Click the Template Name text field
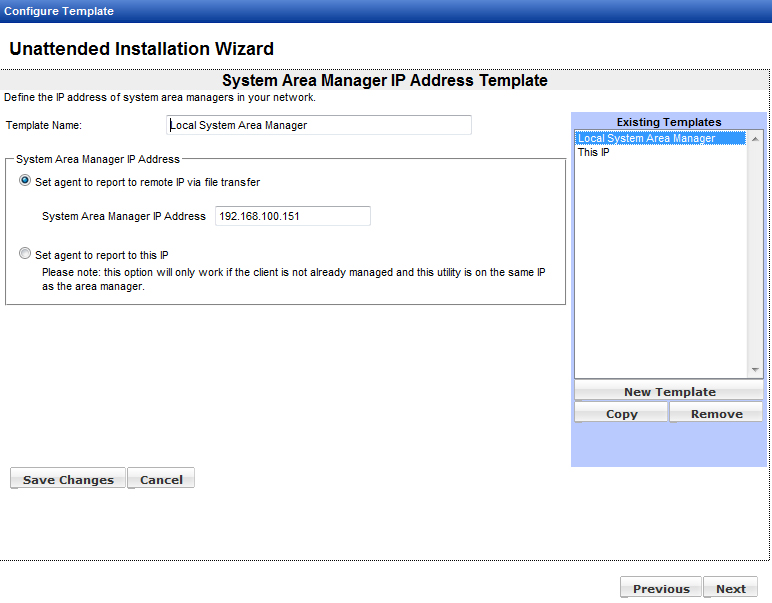This screenshot has width=772, height=603. (319, 125)
